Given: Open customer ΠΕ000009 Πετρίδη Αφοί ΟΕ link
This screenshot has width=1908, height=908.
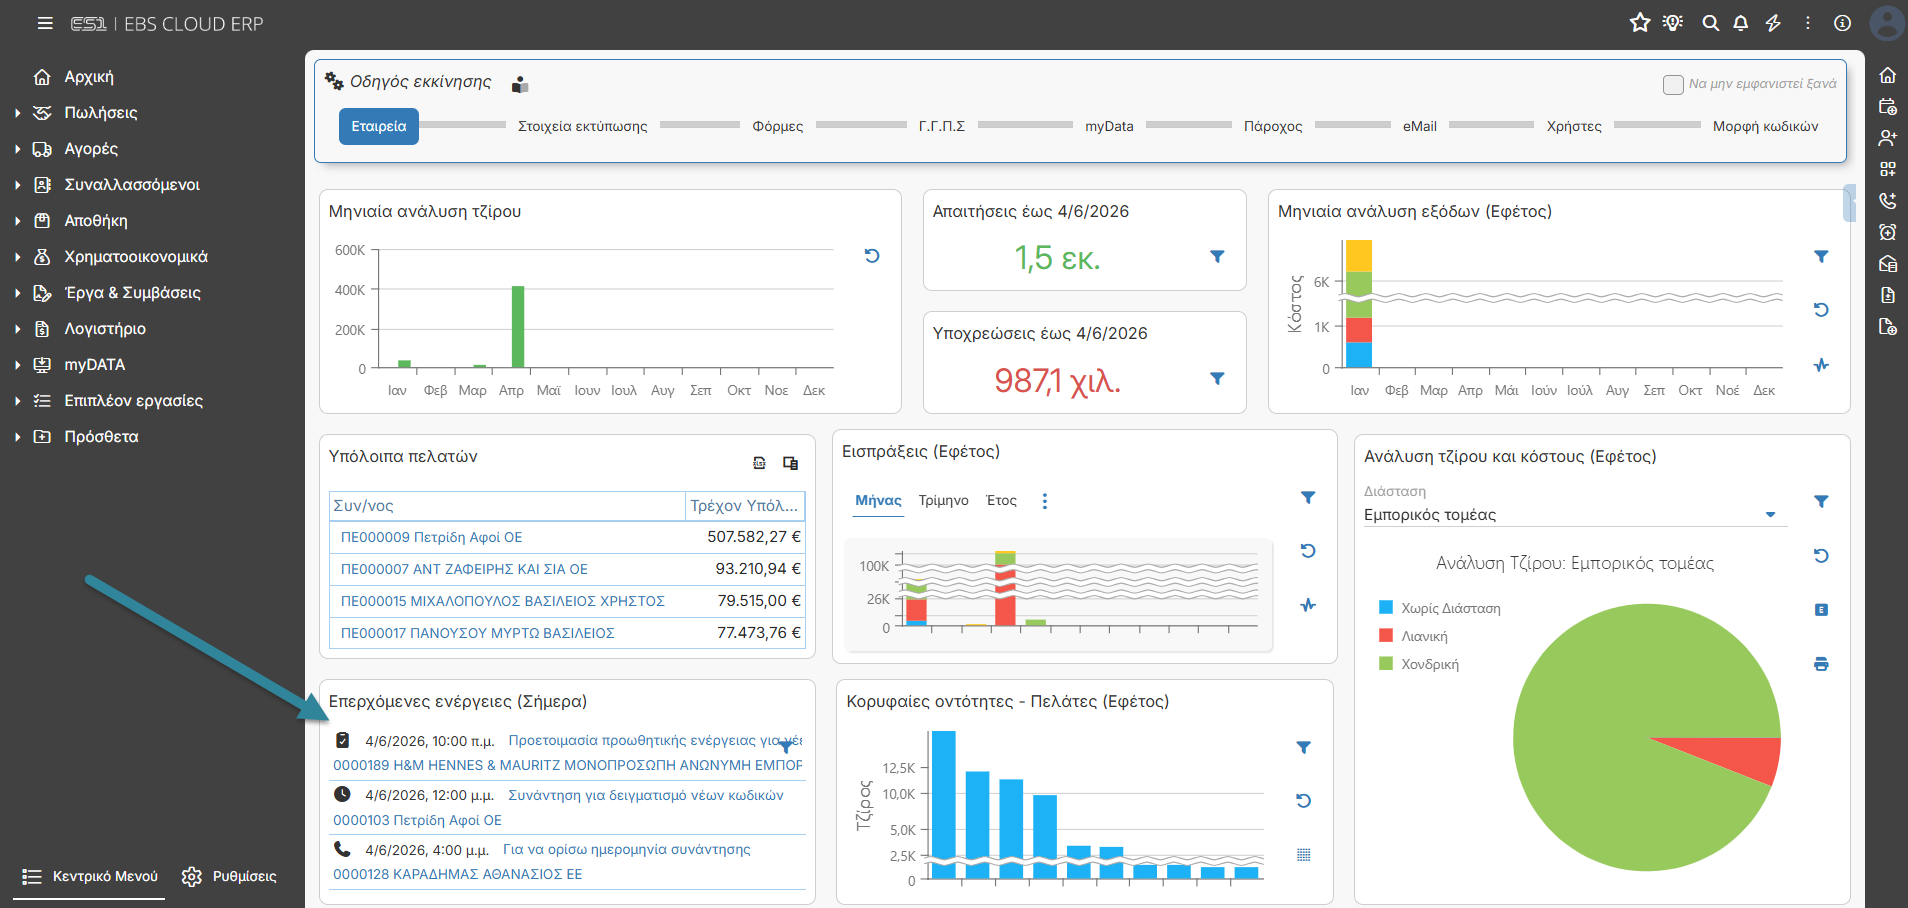Looking at the screenshot, I should tap(432, 537).
